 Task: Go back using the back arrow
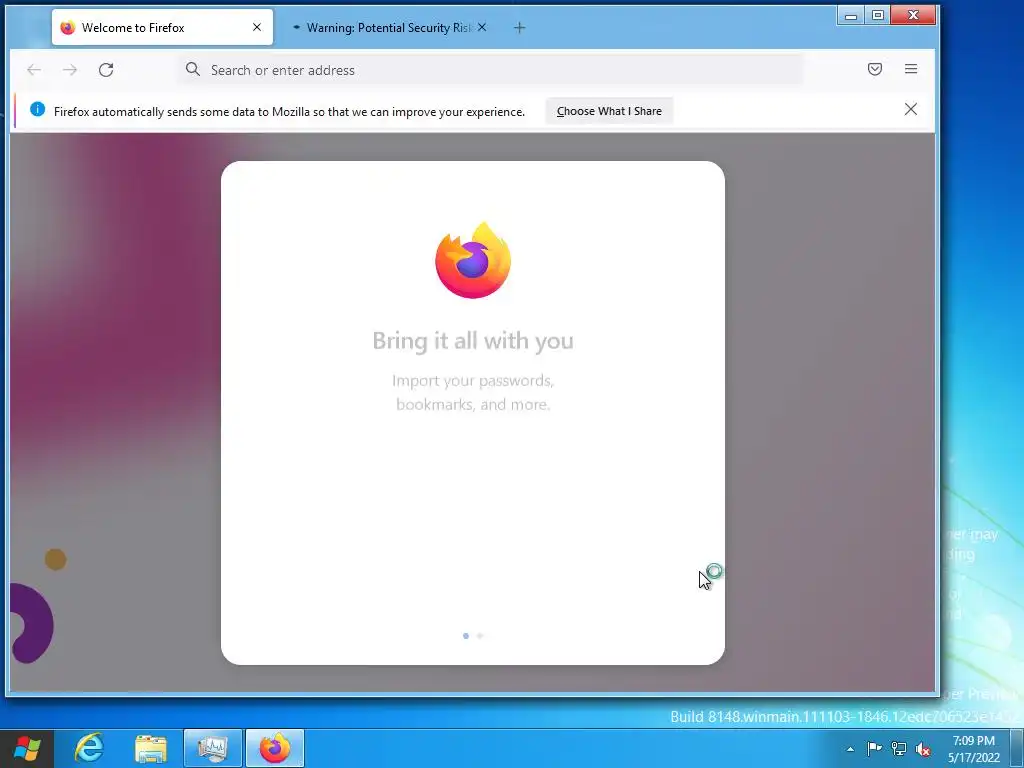pos(34,70)
